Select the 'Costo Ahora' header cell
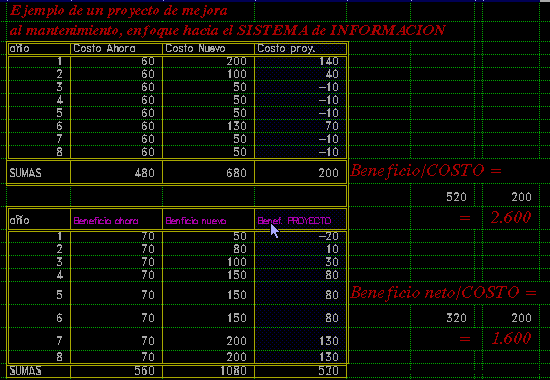 tap(116, 48)
